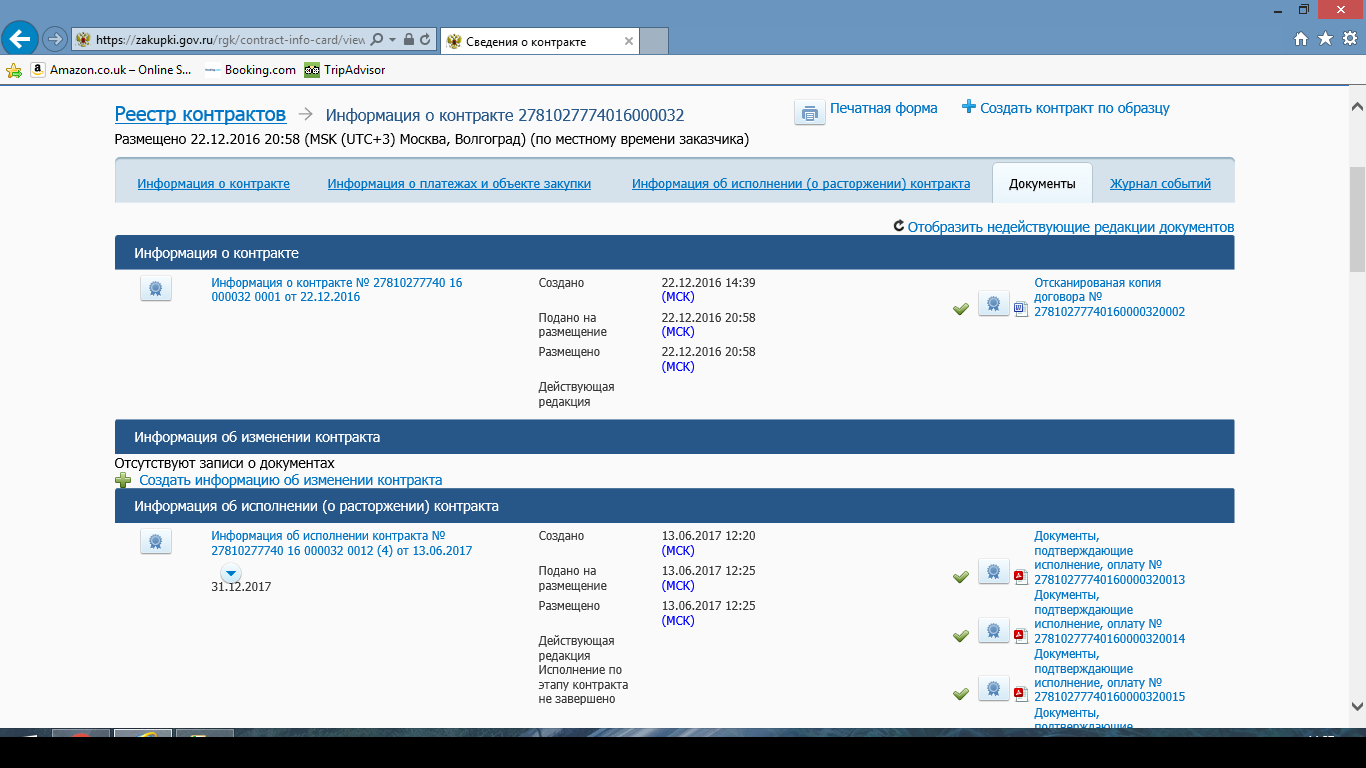Click PDF icon for document ending 320013
The image size is (1366, 768).
tap(1021, 575)
